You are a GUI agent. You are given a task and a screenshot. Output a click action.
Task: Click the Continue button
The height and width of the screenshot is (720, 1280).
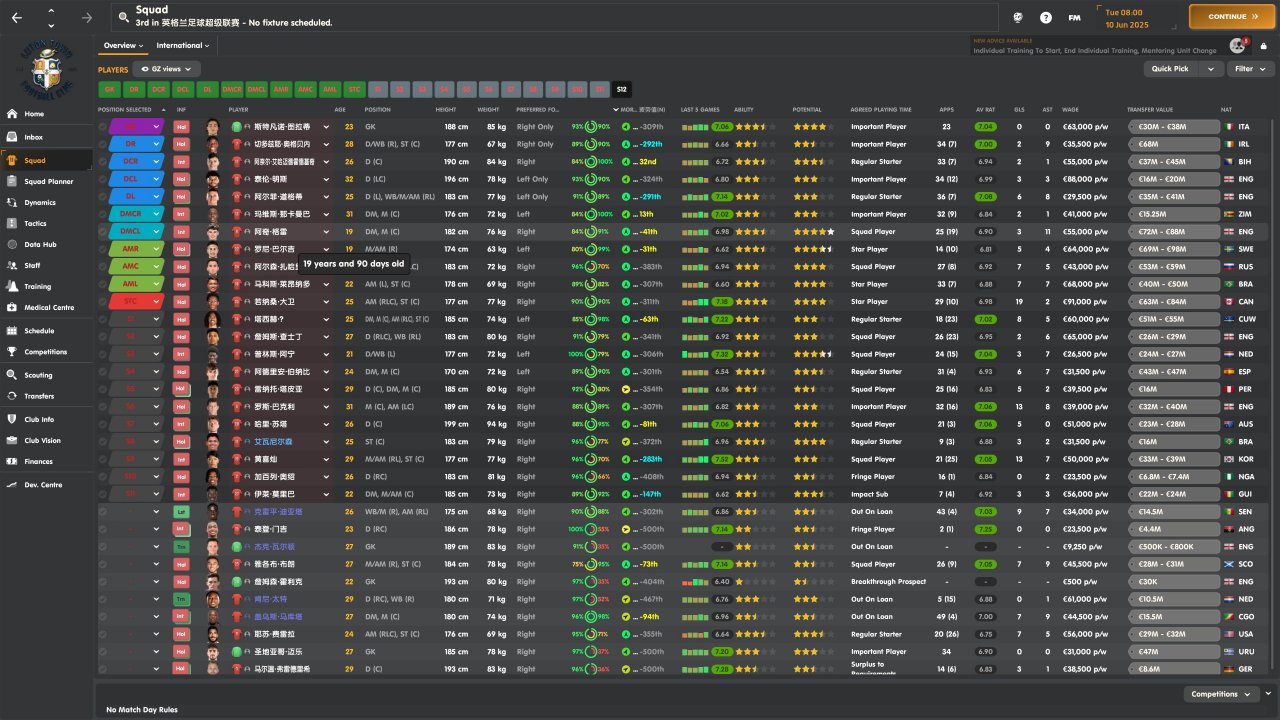coord(1232,17)
